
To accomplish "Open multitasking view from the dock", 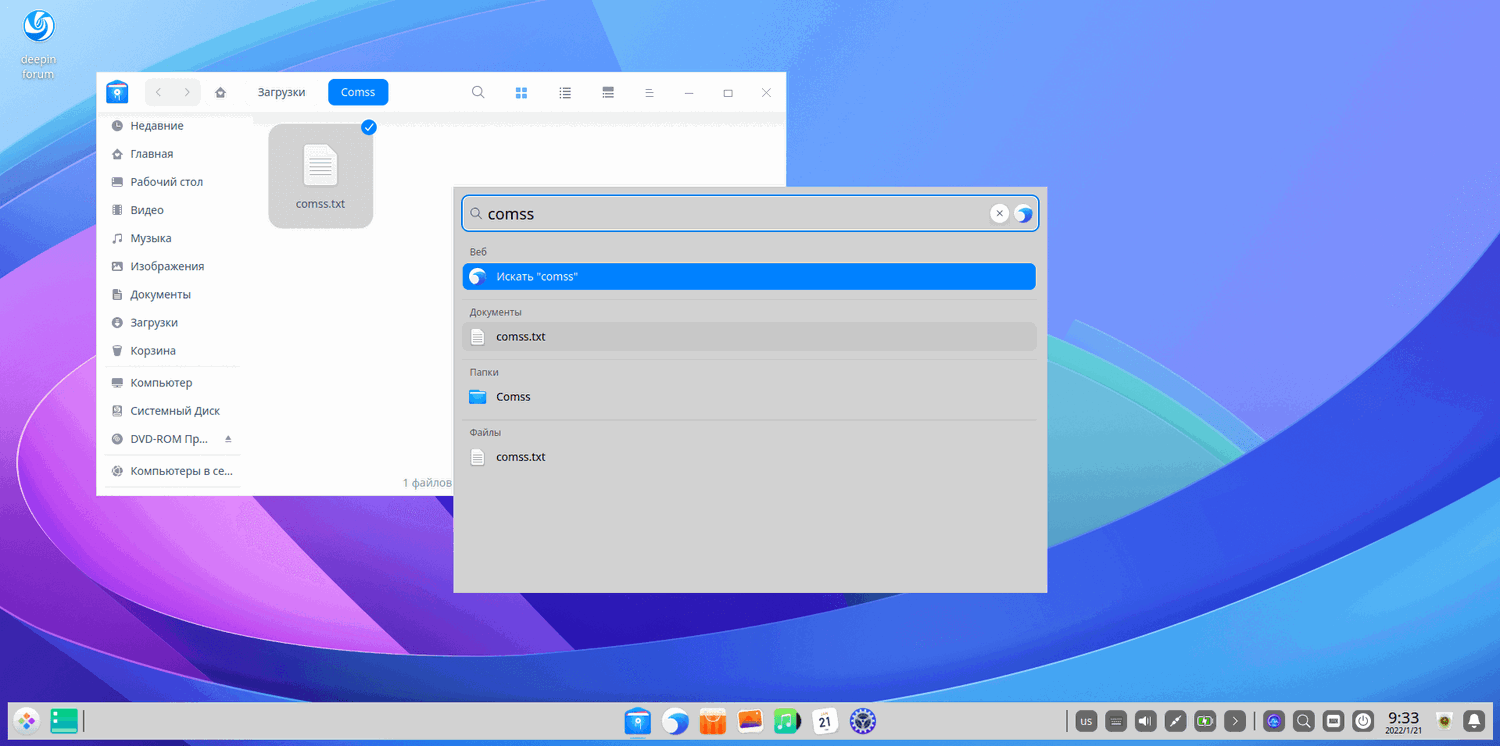I will point(64,720).
